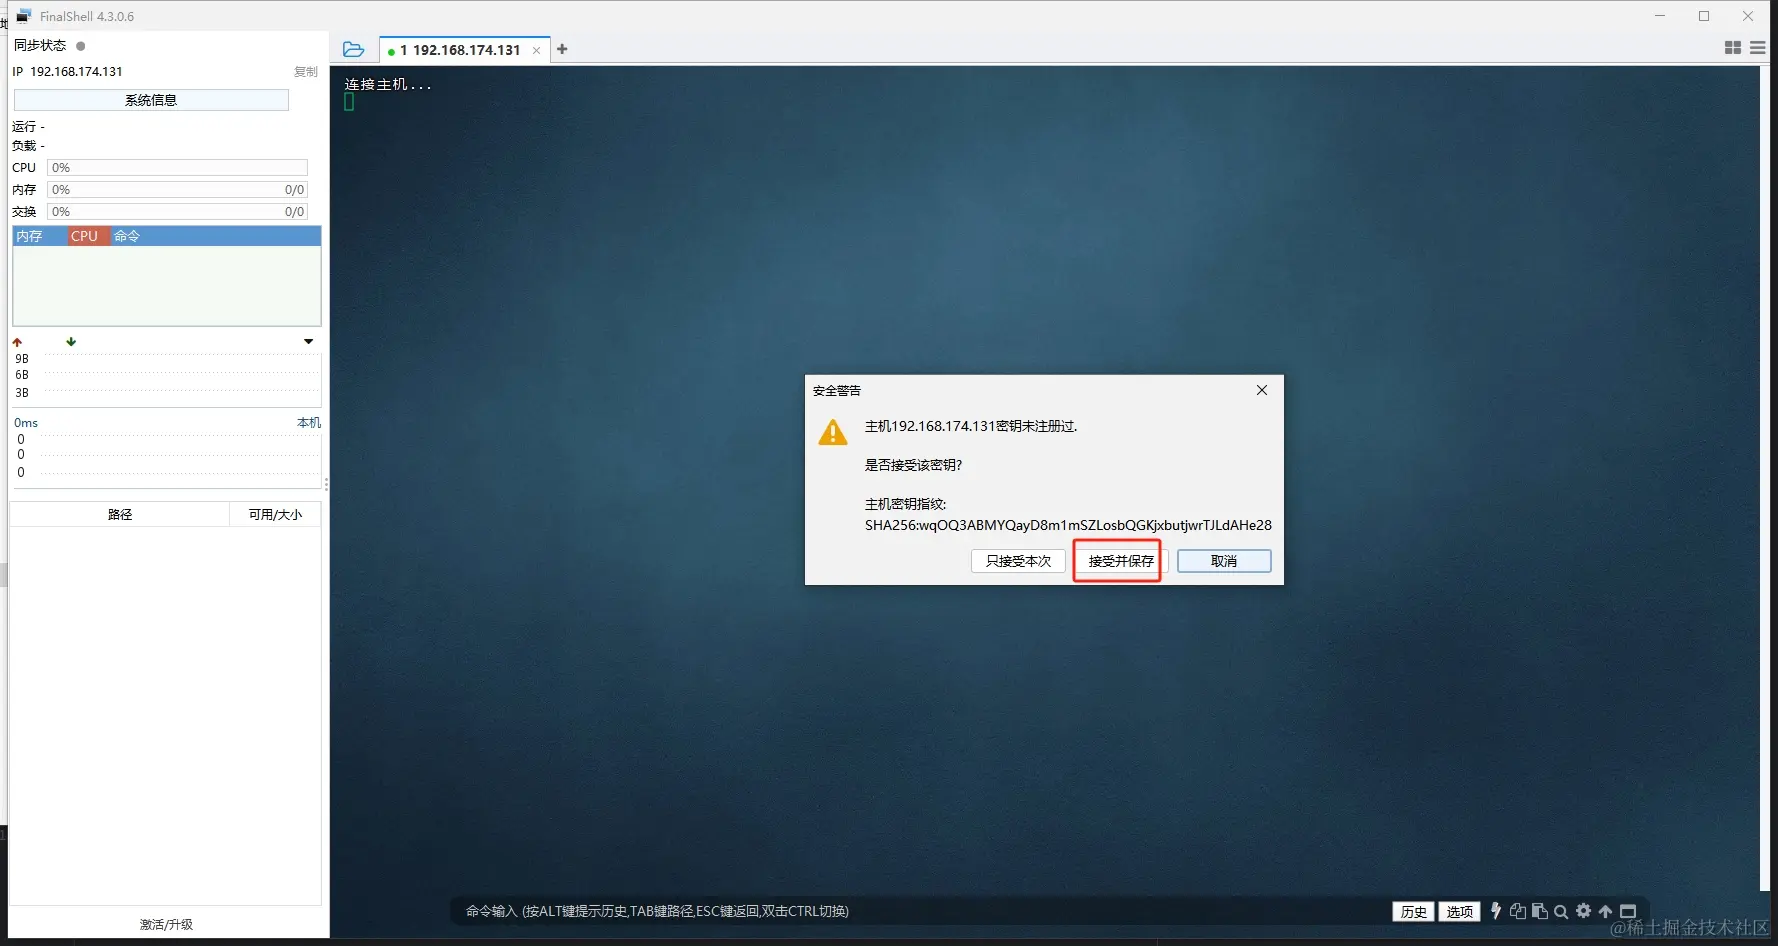
Task: Click the upload arrow icon
Action: coord(1605,911)
